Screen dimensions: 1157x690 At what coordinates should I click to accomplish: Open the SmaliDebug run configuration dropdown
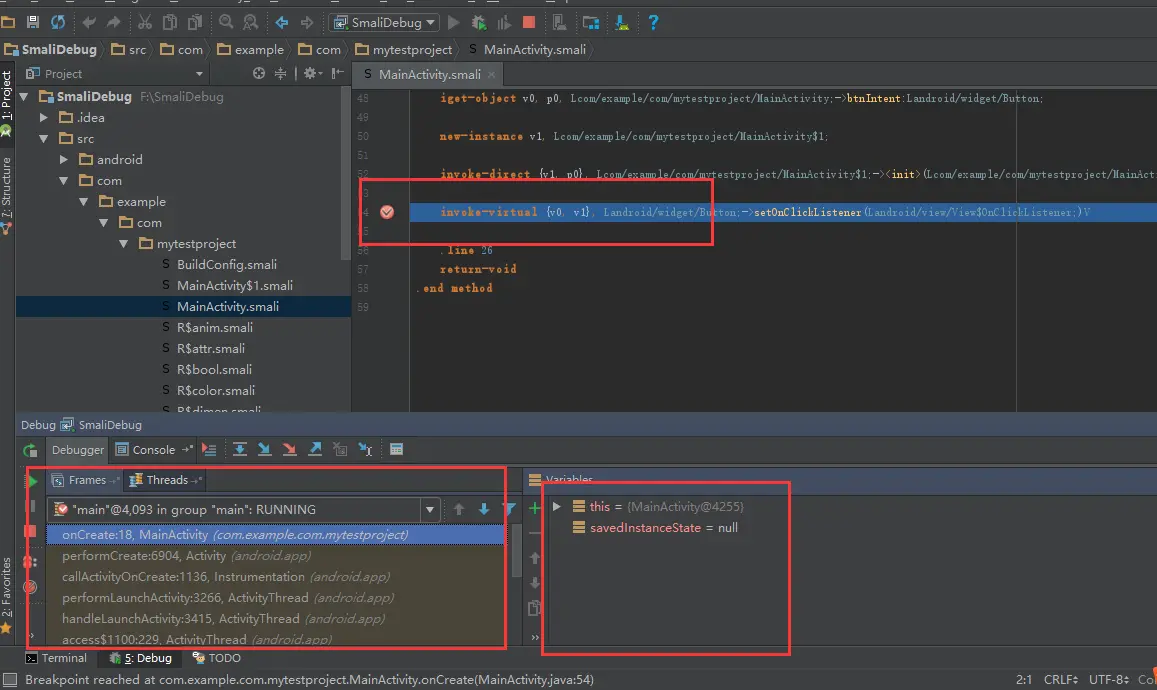(x=384, y=23)
